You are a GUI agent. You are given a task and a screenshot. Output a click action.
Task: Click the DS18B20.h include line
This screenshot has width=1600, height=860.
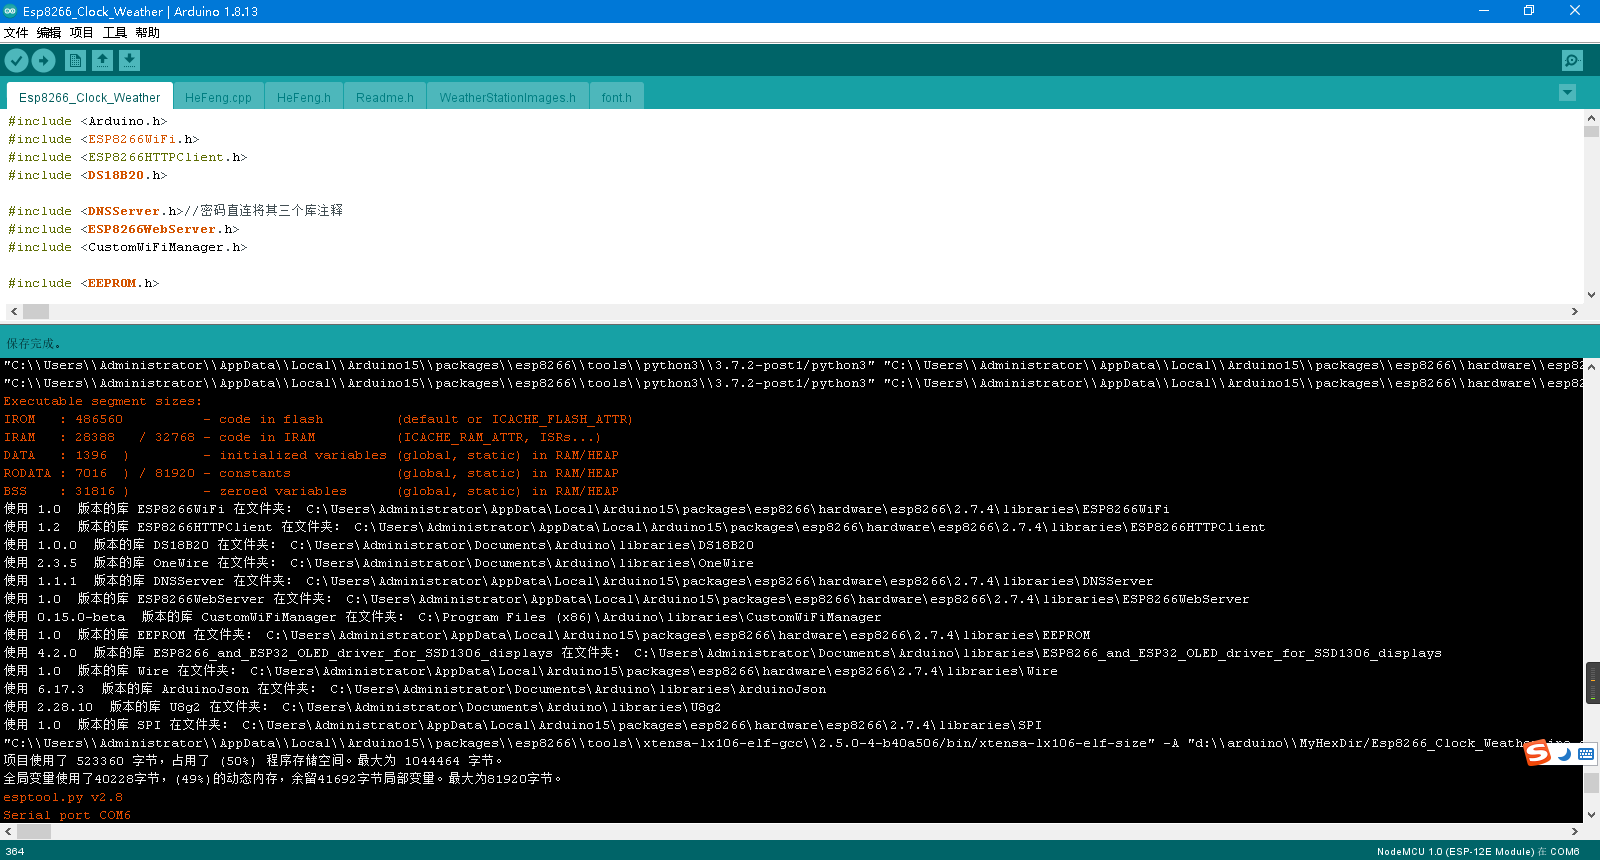88,175
